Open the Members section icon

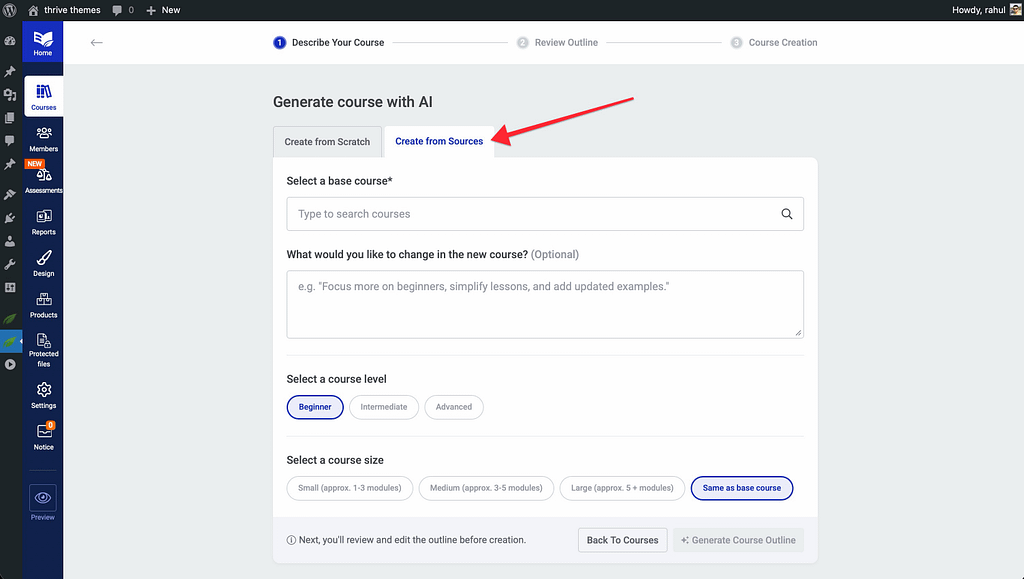pyautogui.click(x=43, y=138)
